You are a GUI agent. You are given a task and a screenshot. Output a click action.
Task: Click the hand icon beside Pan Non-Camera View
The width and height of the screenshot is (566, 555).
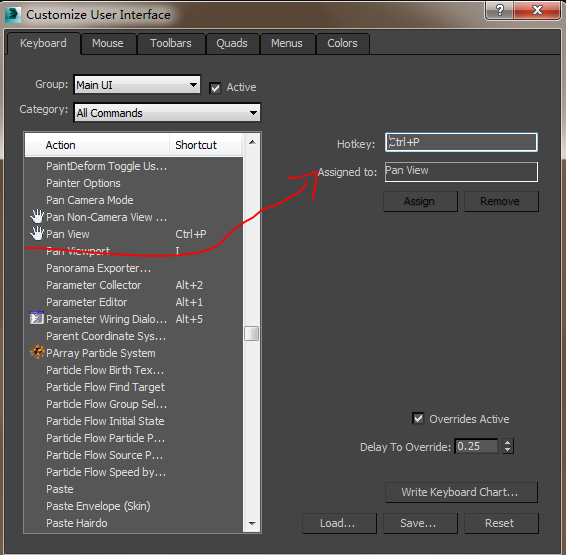37,217
